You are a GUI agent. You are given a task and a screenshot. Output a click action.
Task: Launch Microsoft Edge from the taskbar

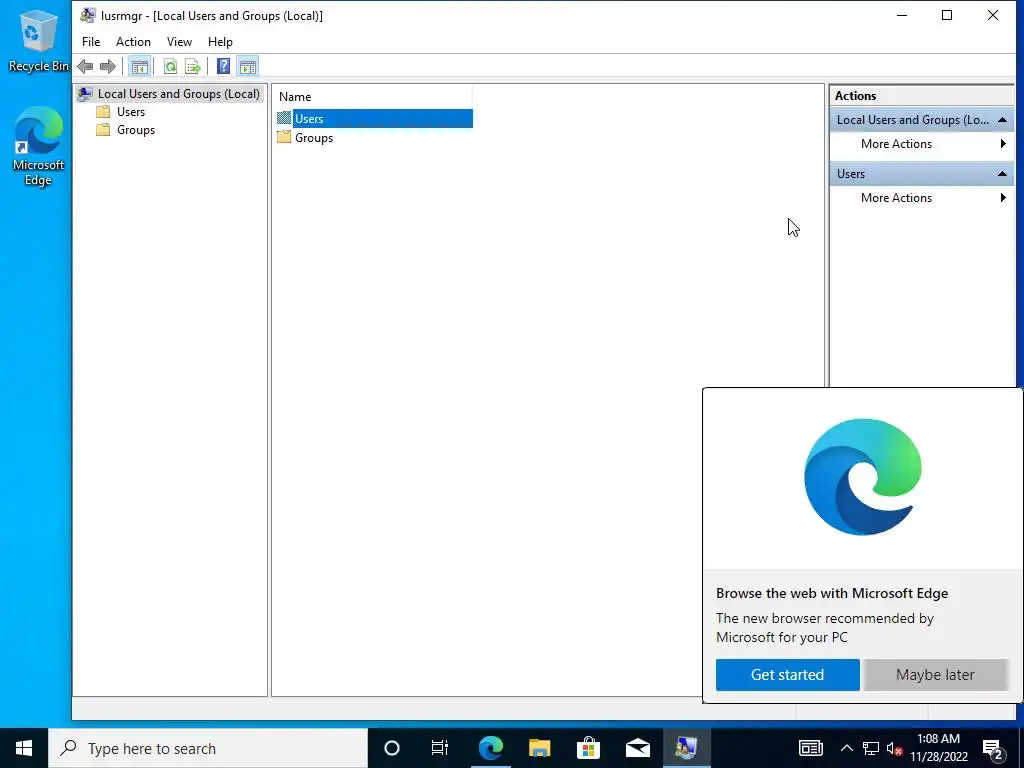pos(490,748)
